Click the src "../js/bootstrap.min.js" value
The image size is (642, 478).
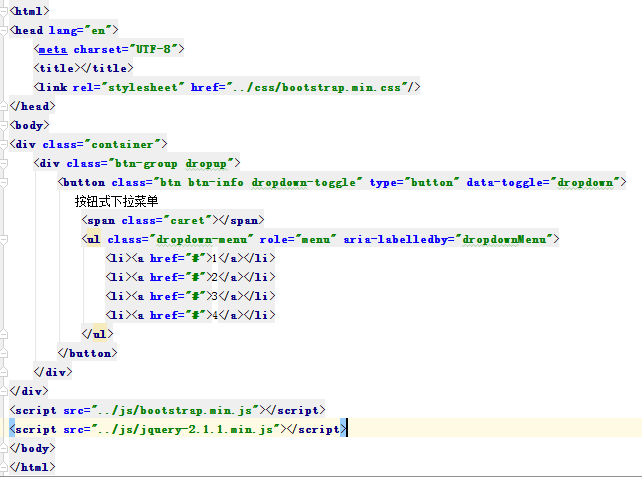175,410
